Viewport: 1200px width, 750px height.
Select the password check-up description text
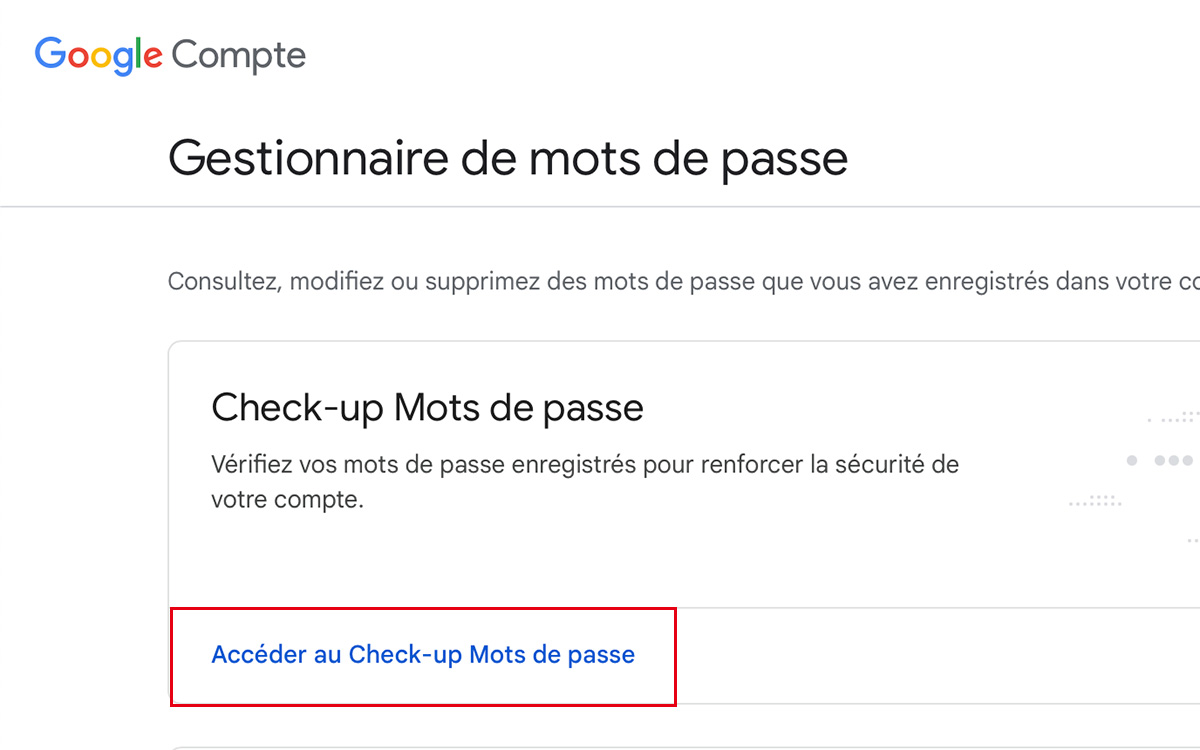click(585, 480)
